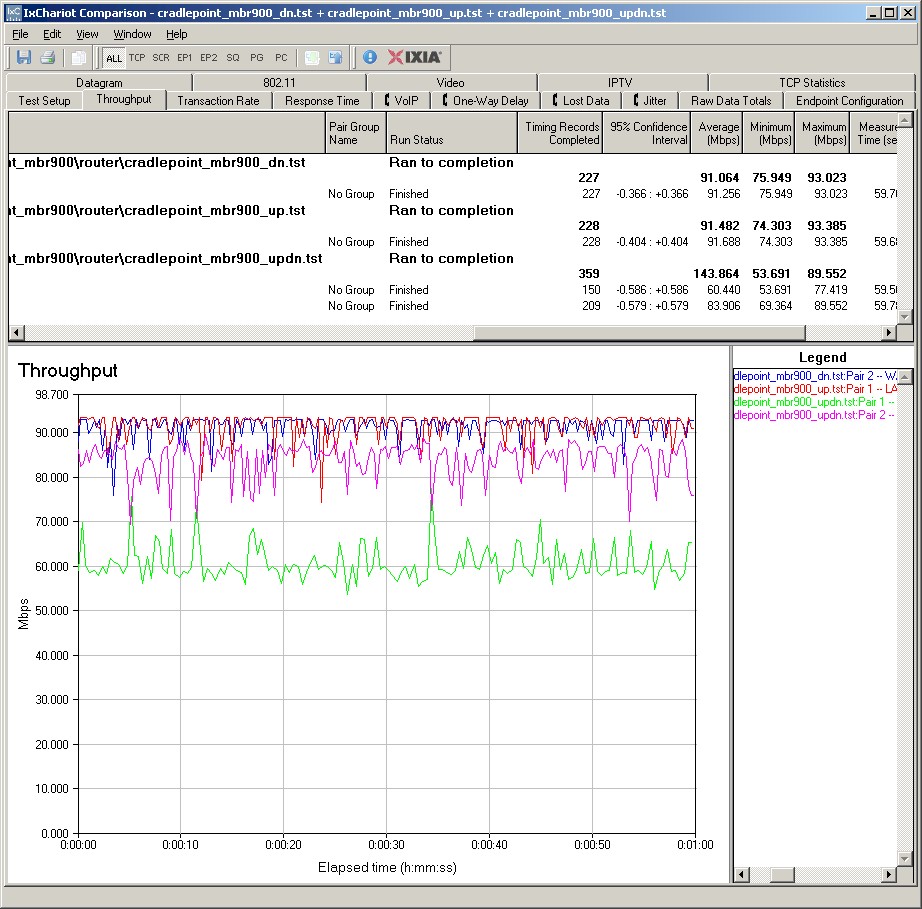Viewport: 922px width, 909px height.
Task: Select the cradlepoint_mbr900_up.tst row
Action: pos(453,210)
